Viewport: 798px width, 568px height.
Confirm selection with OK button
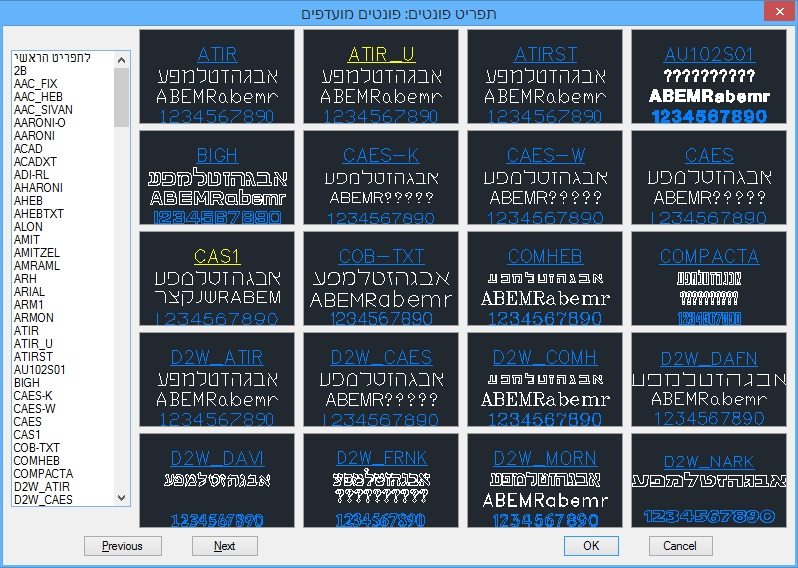click(591, 546)
